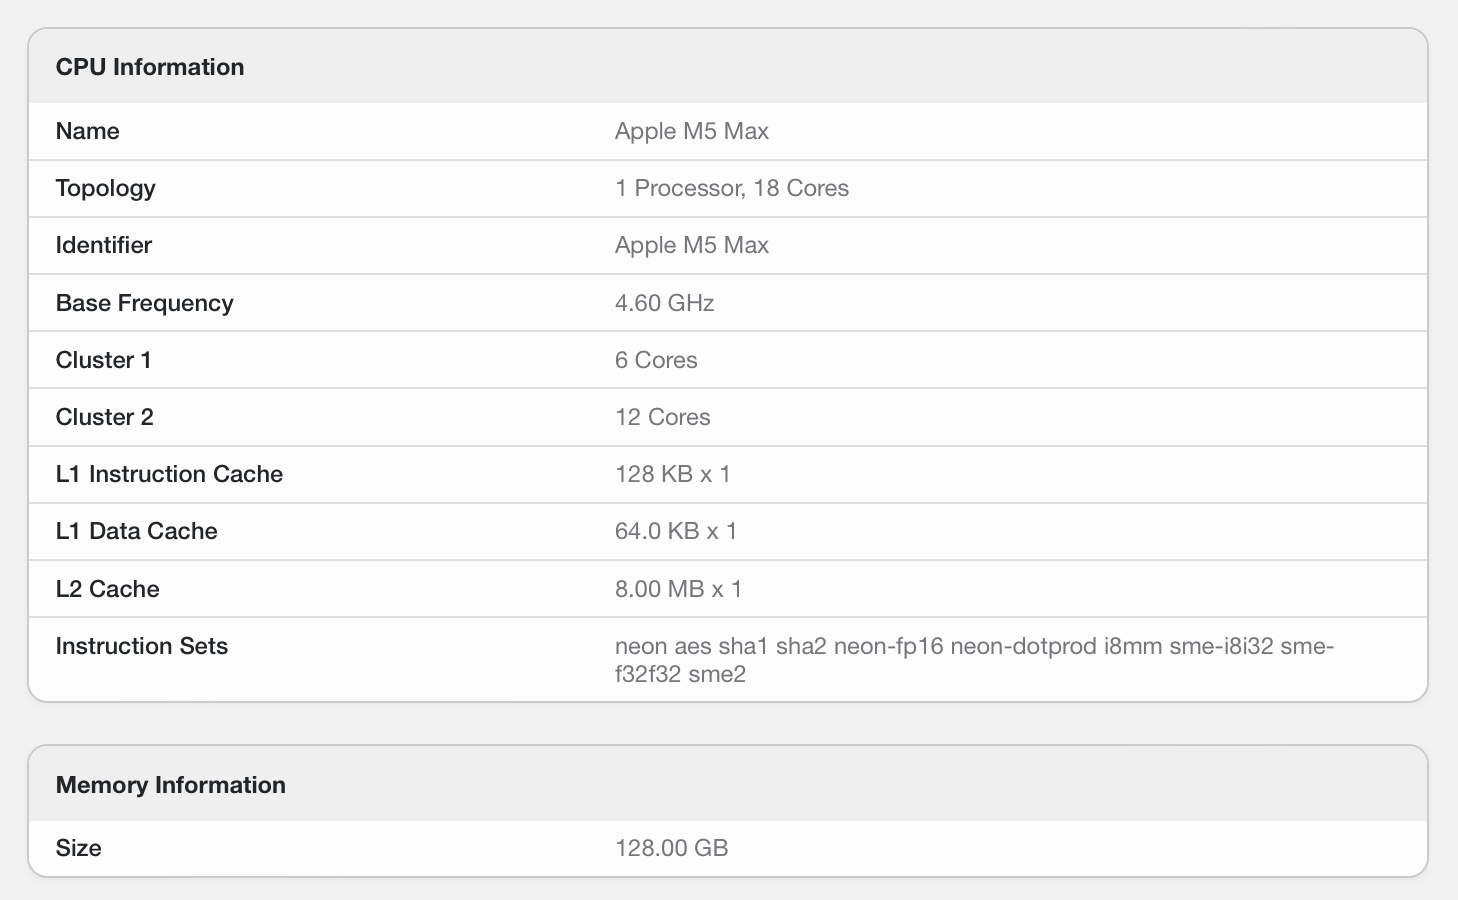Click the Instruction Sets label
Image resolution: width=1458 pixels, height=900 pixels.
(x=142, y=646)
